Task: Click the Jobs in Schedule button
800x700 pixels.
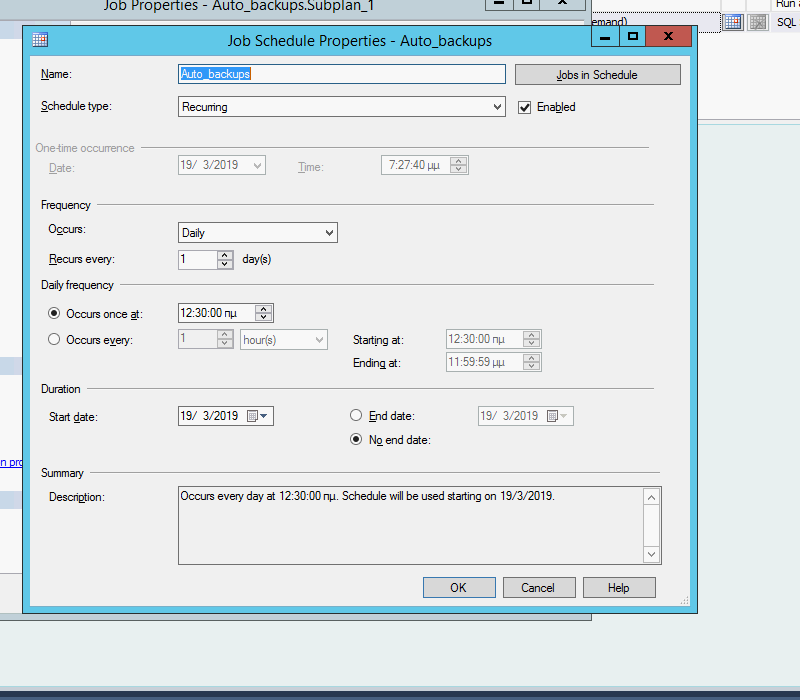Action: [x=597, y=74]
